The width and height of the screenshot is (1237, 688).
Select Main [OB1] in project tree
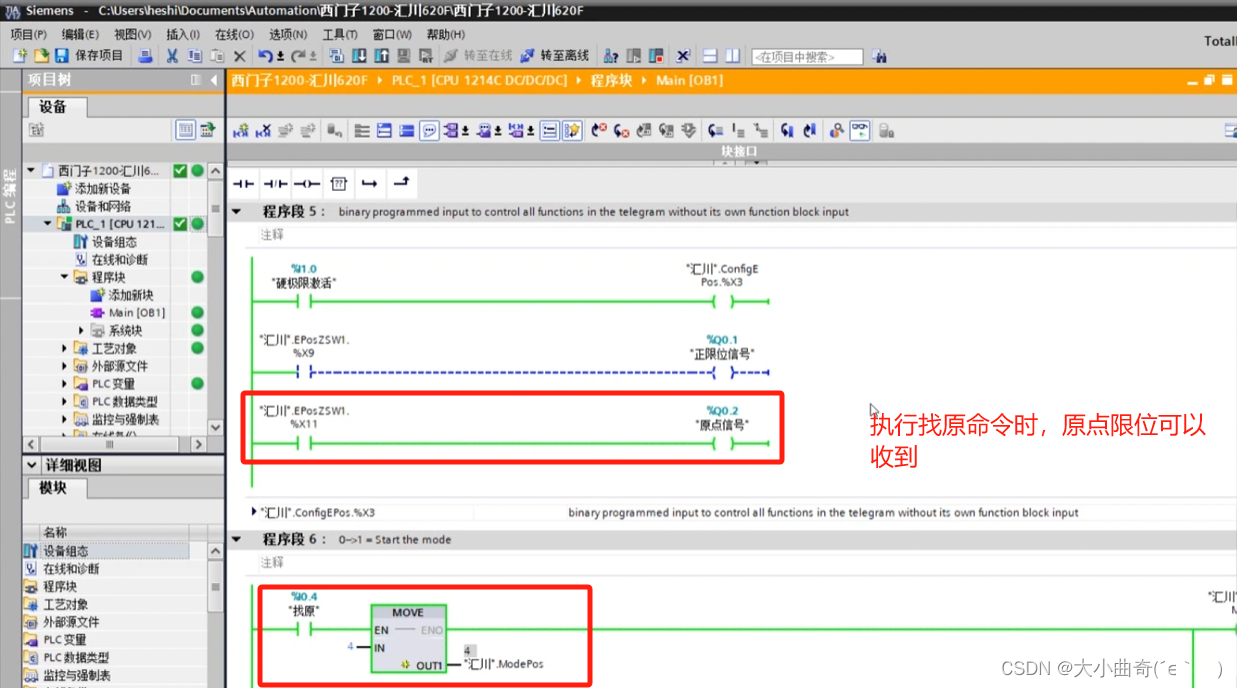point(137,313)
